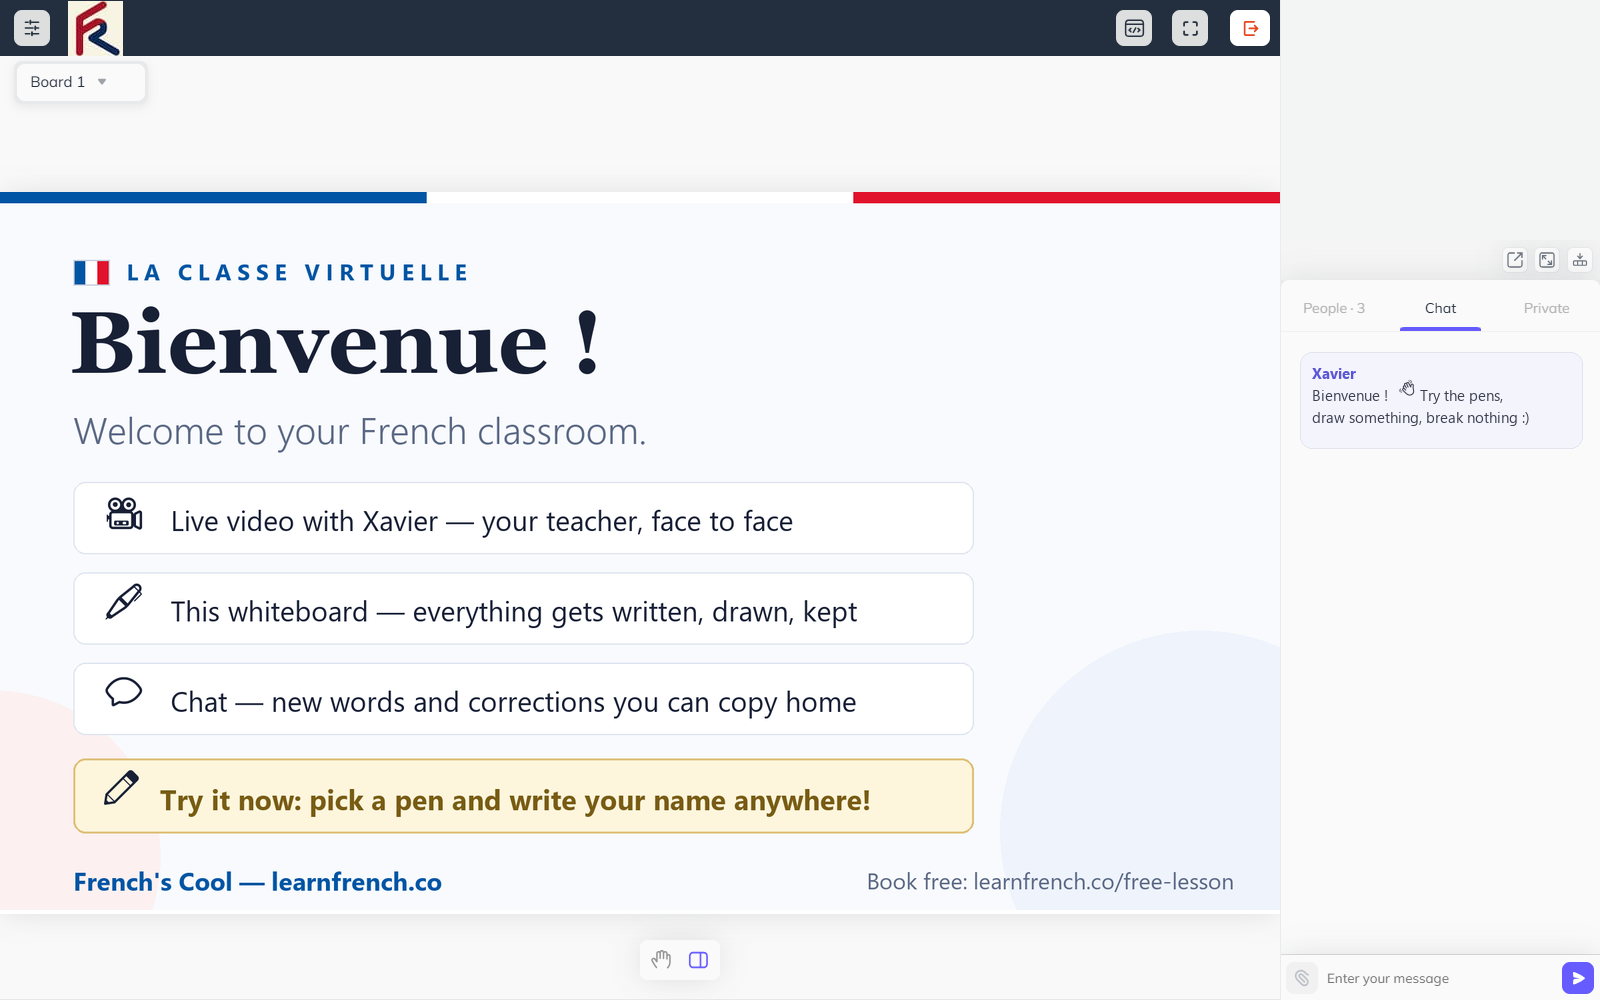Attach a file with paperclip icon
Viewport: 1600px width, 1000px height.
point(1302,978)
